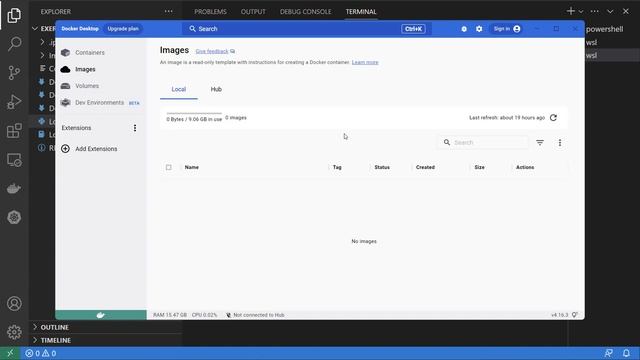Click the Add Extensions plus icon
This screenshot has height=360, width=640.
pos(65,149)
